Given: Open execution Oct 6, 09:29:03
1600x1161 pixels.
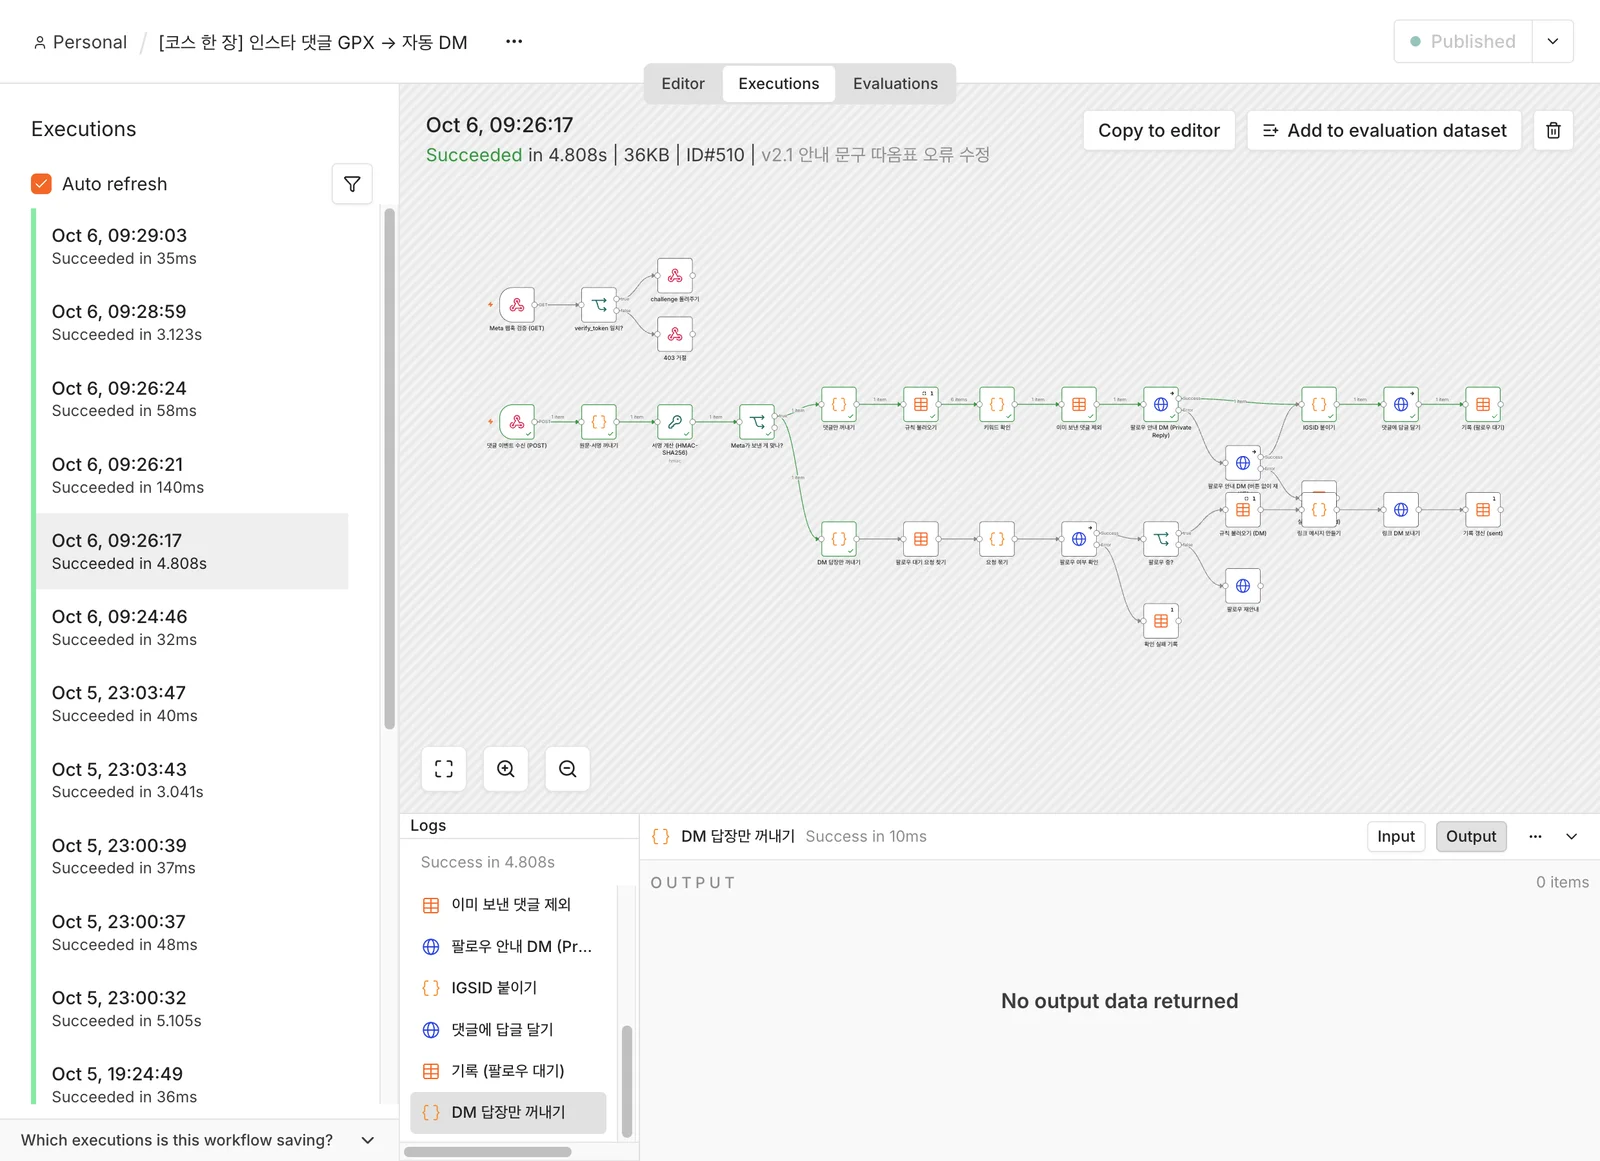Looking at the screenshot, I should click(192, 246).
